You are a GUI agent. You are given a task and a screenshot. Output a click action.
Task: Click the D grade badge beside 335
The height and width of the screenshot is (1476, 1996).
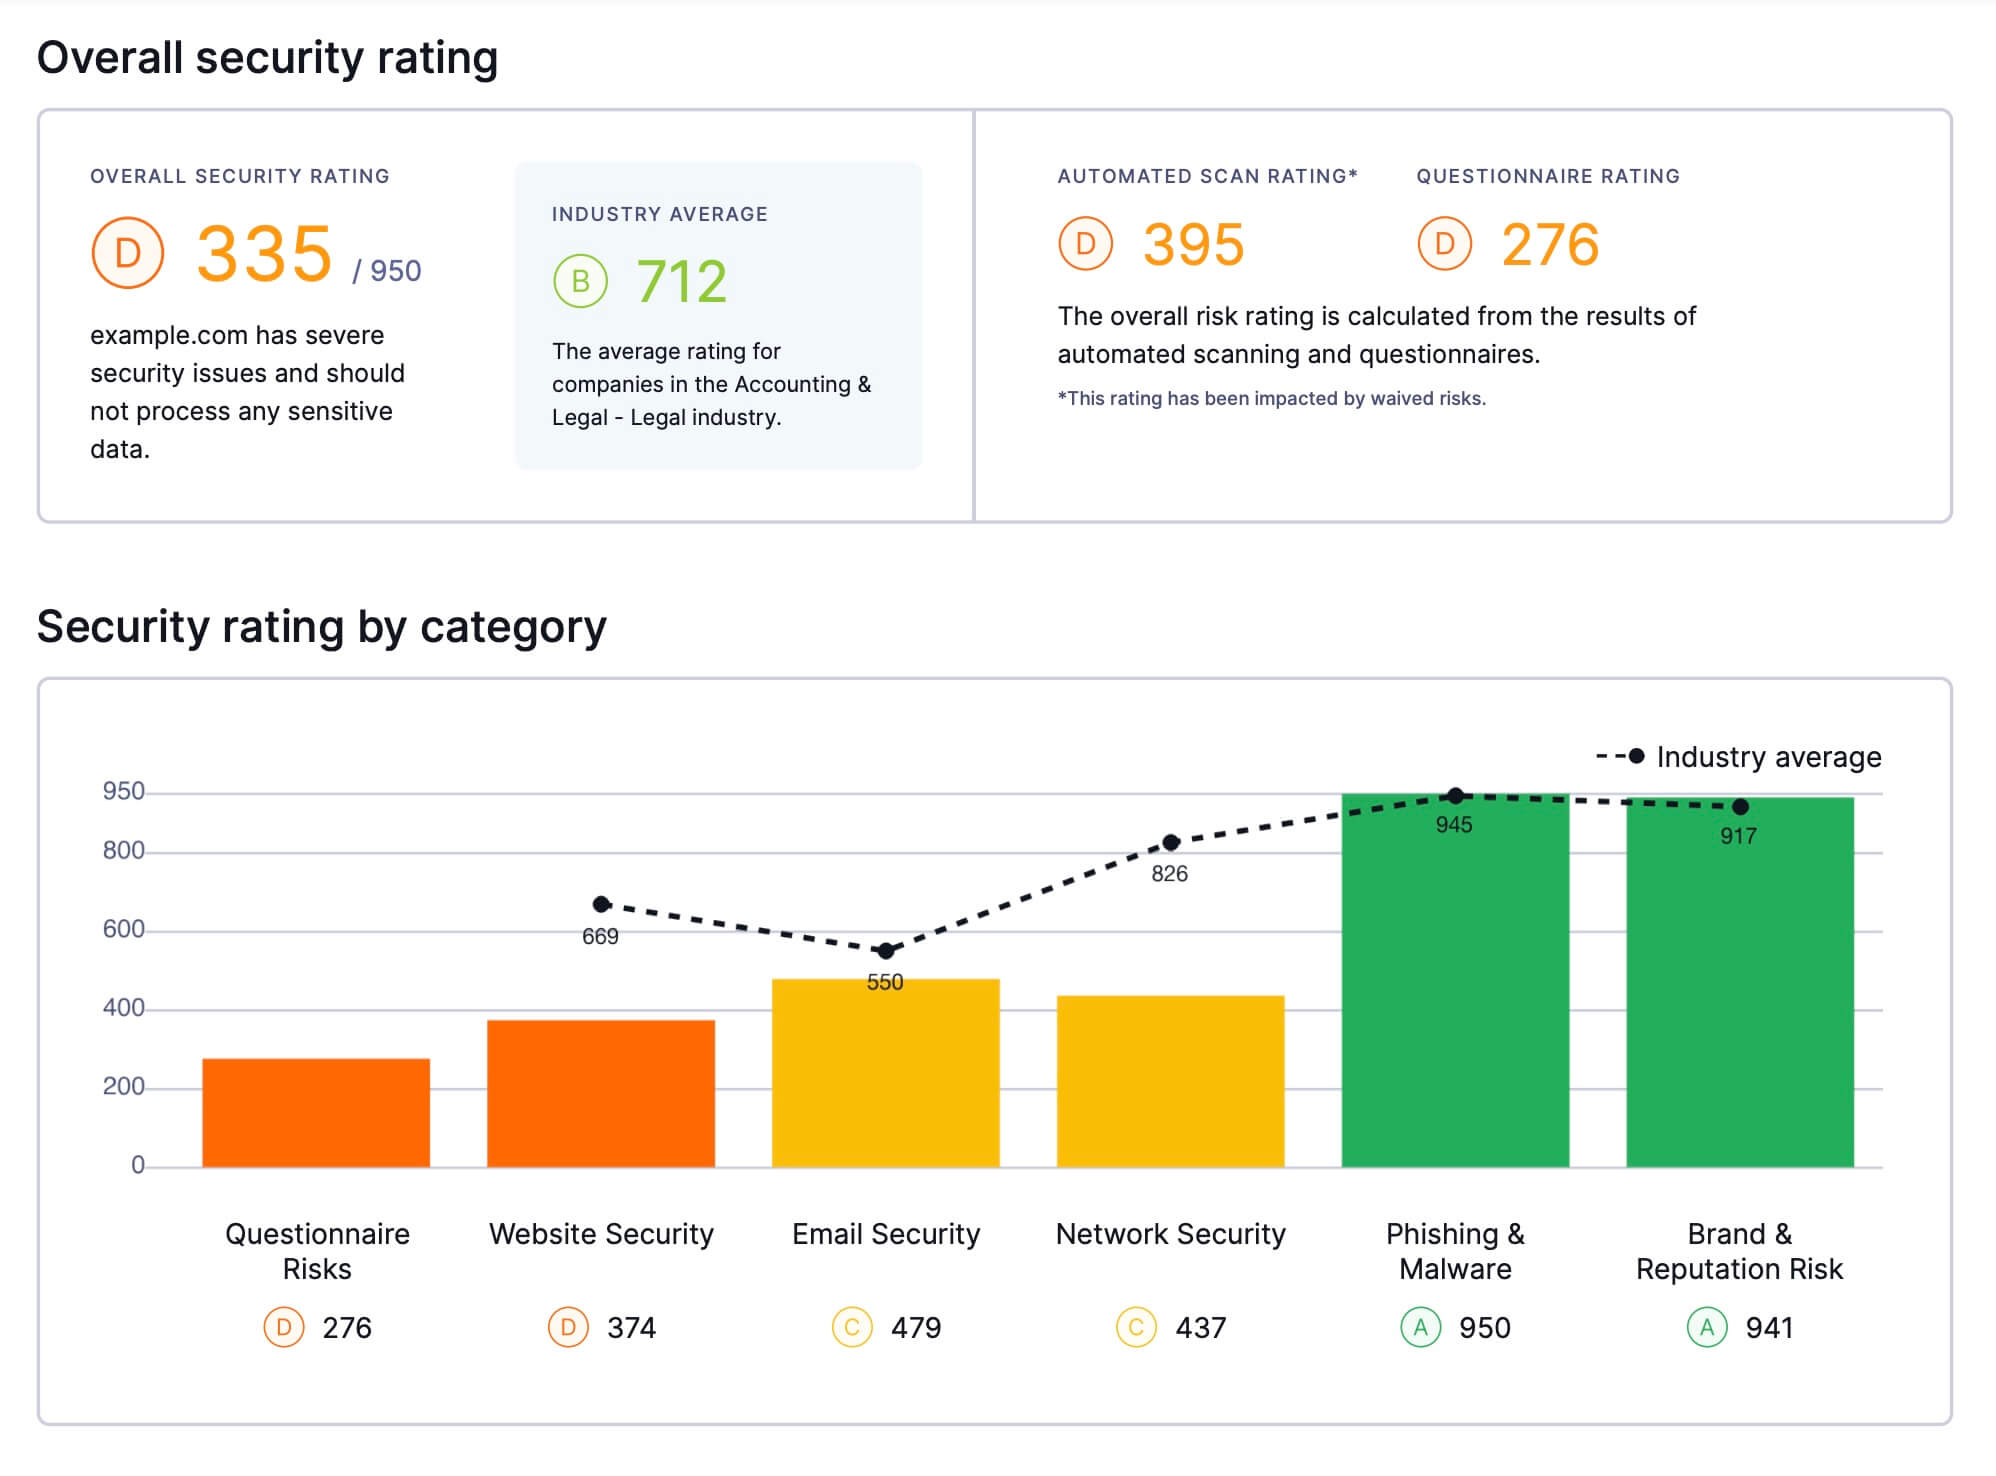coord(127,253)
